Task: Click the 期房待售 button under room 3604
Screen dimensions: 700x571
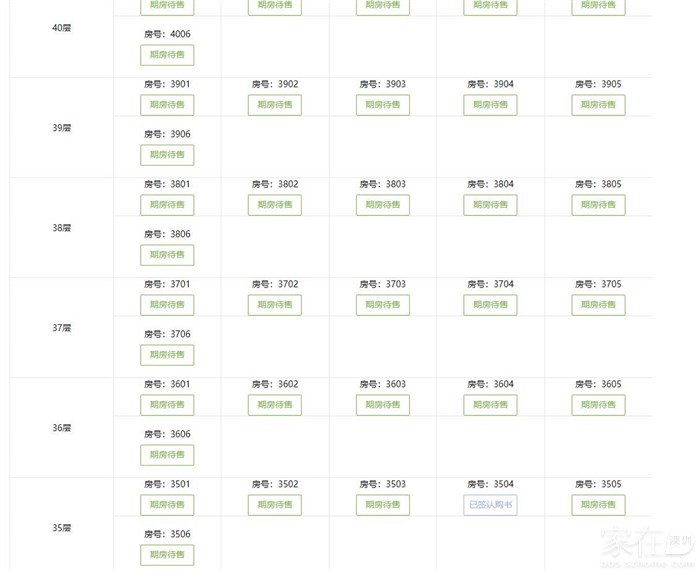Action: pos(490,405)
